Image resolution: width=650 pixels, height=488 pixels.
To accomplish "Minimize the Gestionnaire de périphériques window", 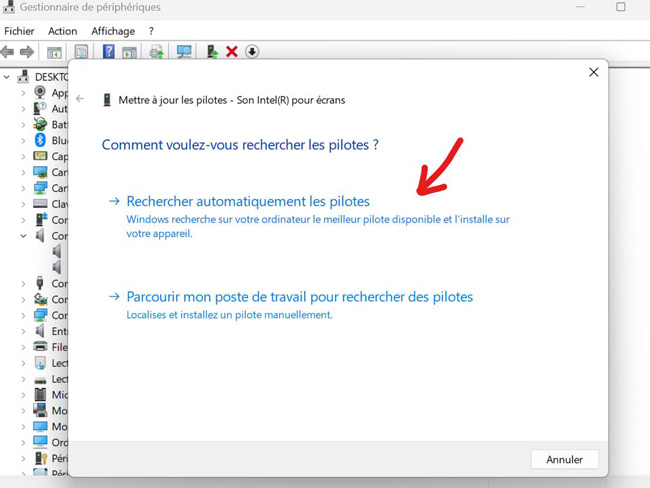I will pyautogui.click(x=580, y=7).
